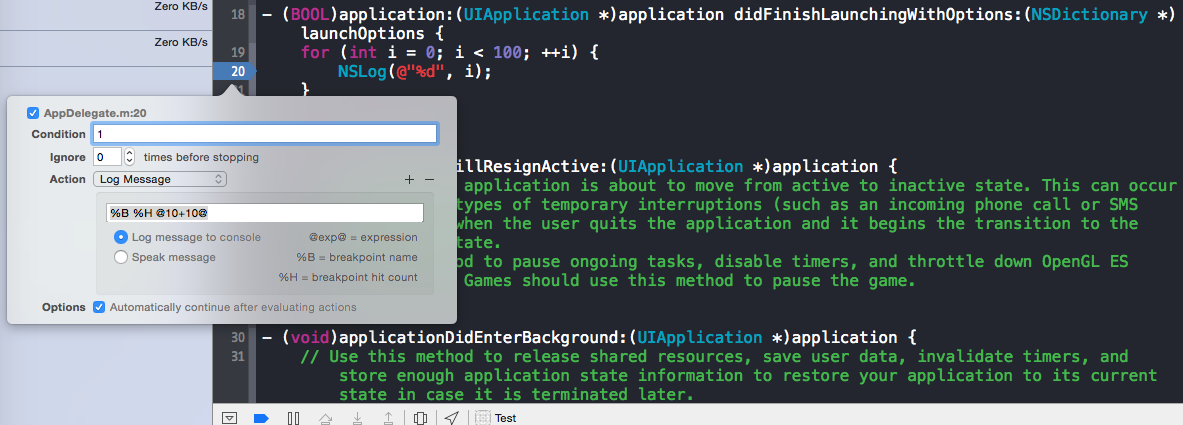1183x425 pixels.
Task: Open Debug View Hierarchy
Action: click(x=421, y=417)
